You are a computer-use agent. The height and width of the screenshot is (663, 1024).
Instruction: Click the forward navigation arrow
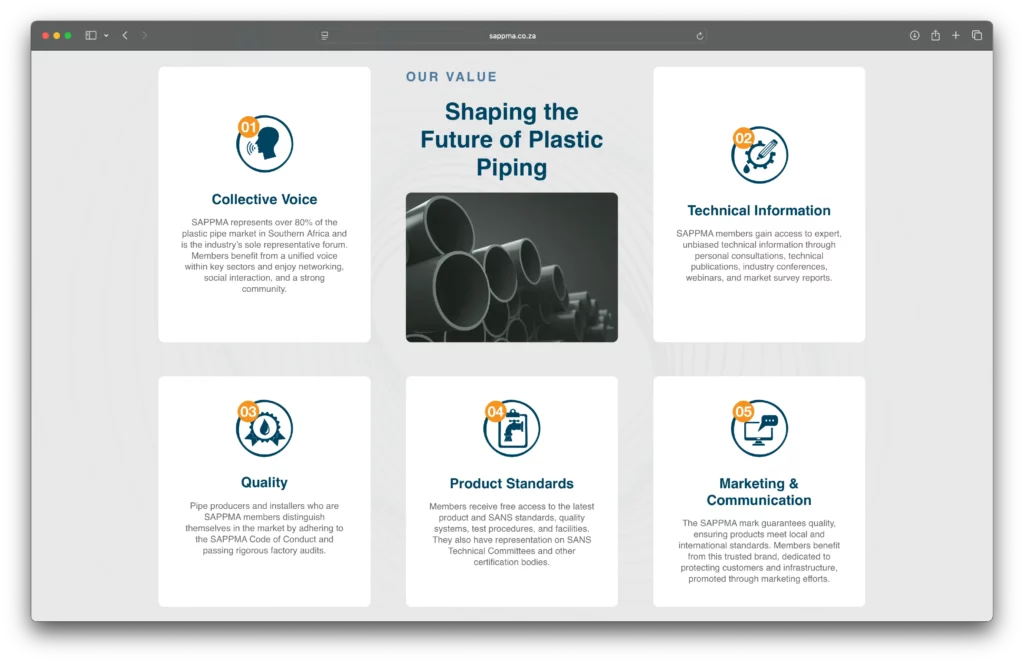click(x=145, y=36)
